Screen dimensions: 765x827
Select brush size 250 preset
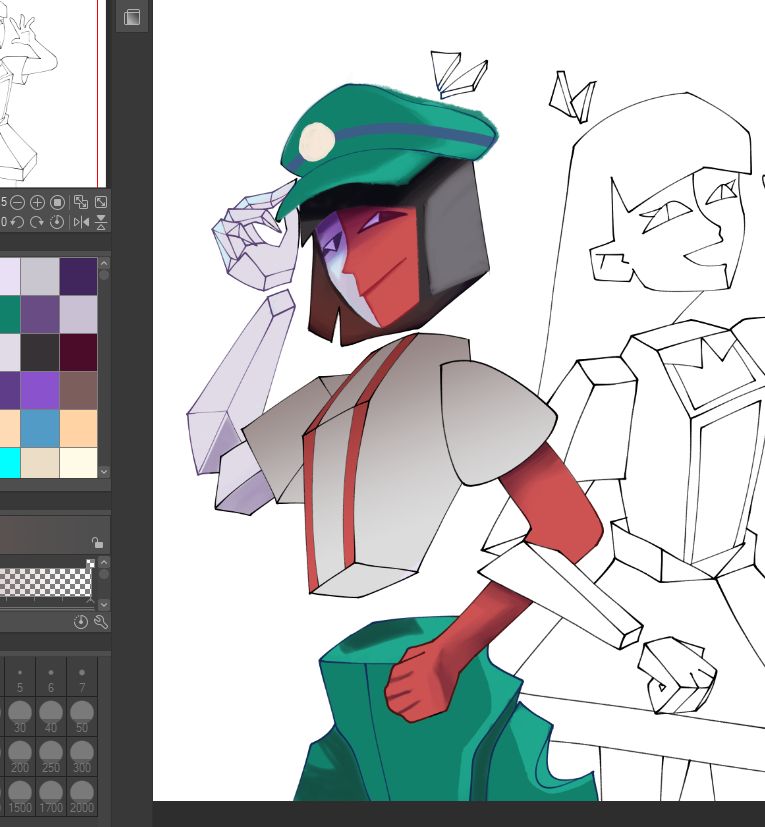coord(51,757)
